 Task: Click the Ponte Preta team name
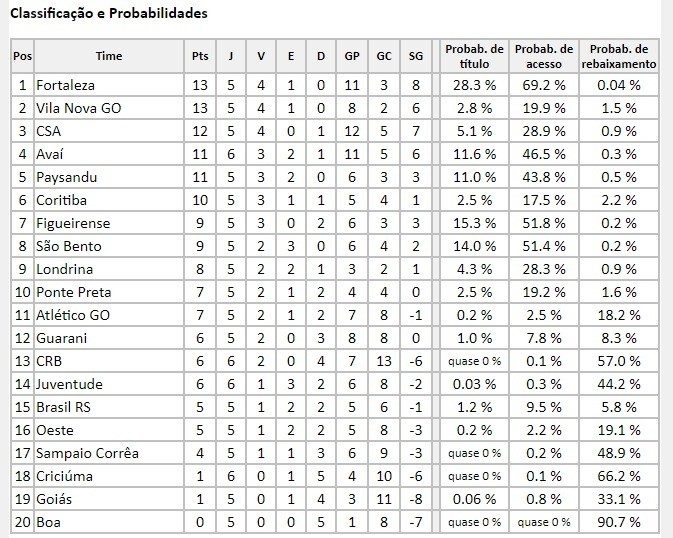click(x=74, y=292)
